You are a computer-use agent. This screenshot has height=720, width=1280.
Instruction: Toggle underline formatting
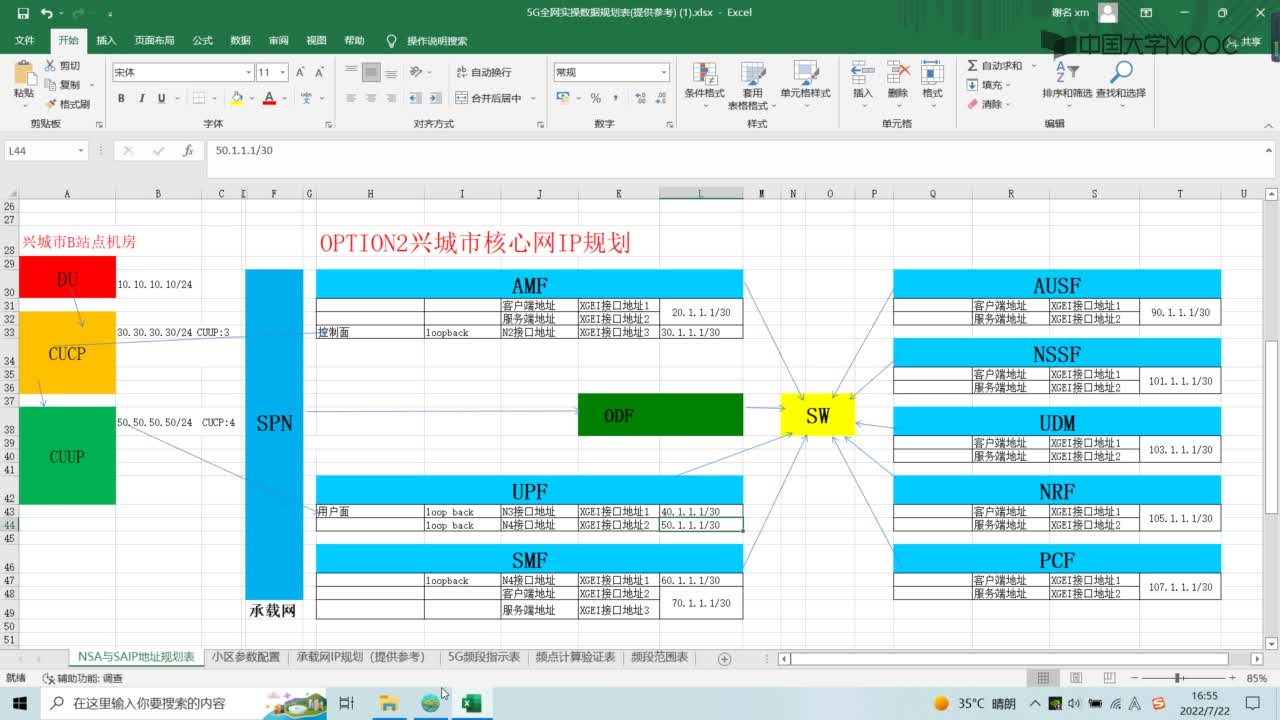pyautogui.click(x=160, y=98)
